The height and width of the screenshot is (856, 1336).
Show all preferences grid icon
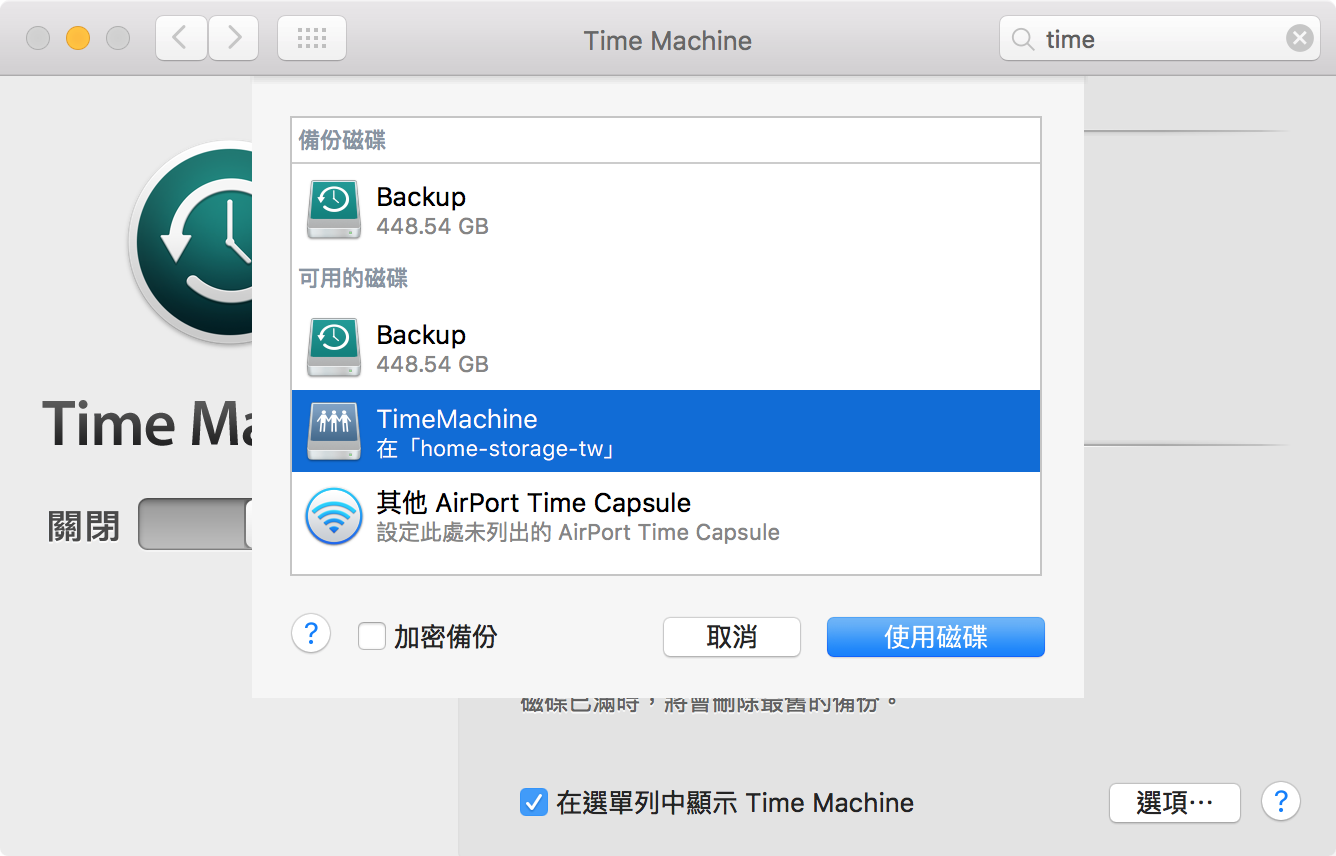point(312,39)
